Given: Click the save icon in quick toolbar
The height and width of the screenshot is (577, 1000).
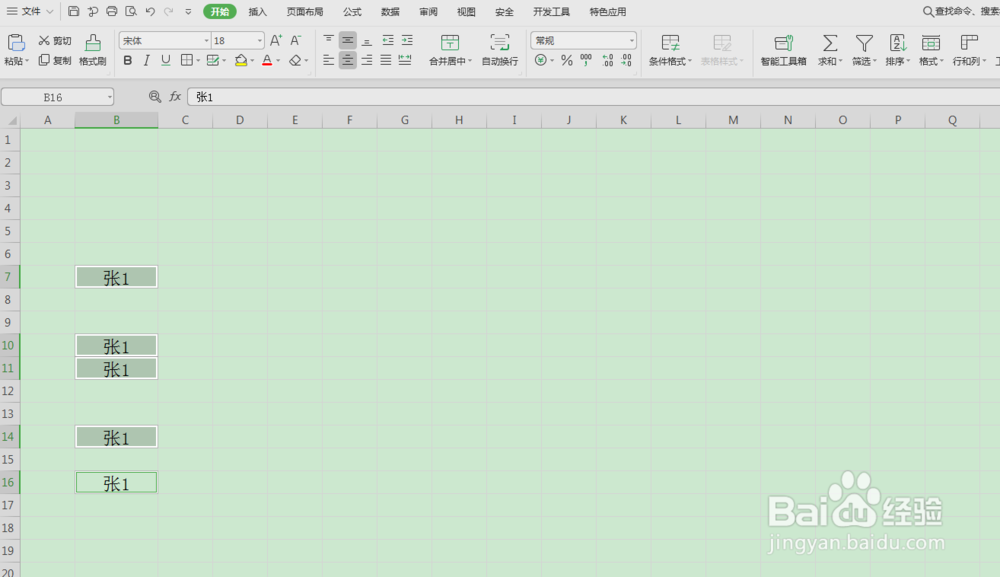Looking at the screenshot, I should click(x=73, y=11).
